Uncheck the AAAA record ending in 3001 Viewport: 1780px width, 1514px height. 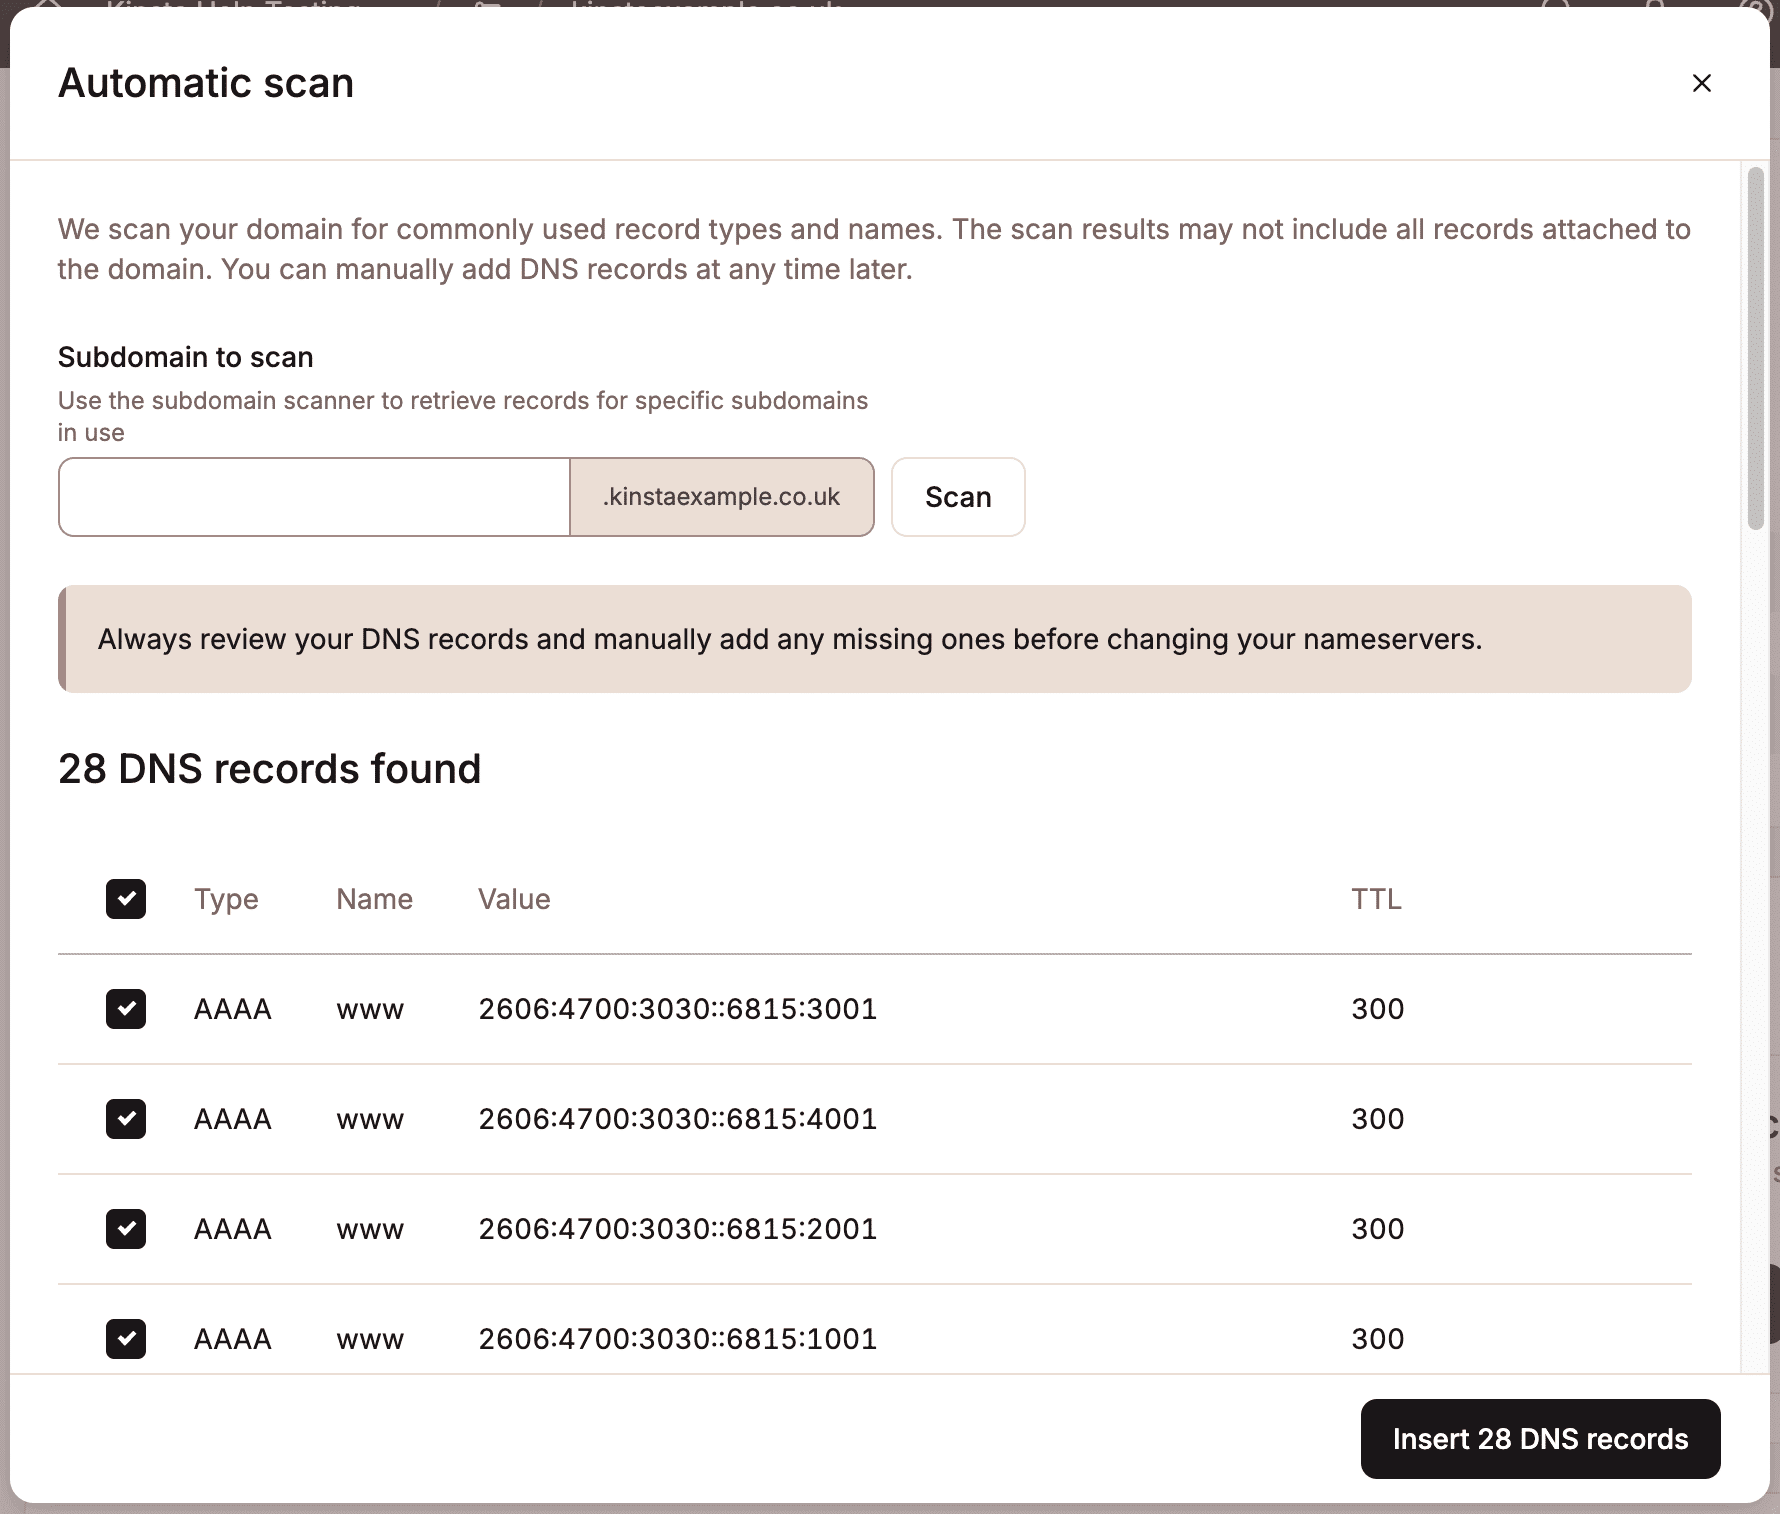pos(126,1009)
